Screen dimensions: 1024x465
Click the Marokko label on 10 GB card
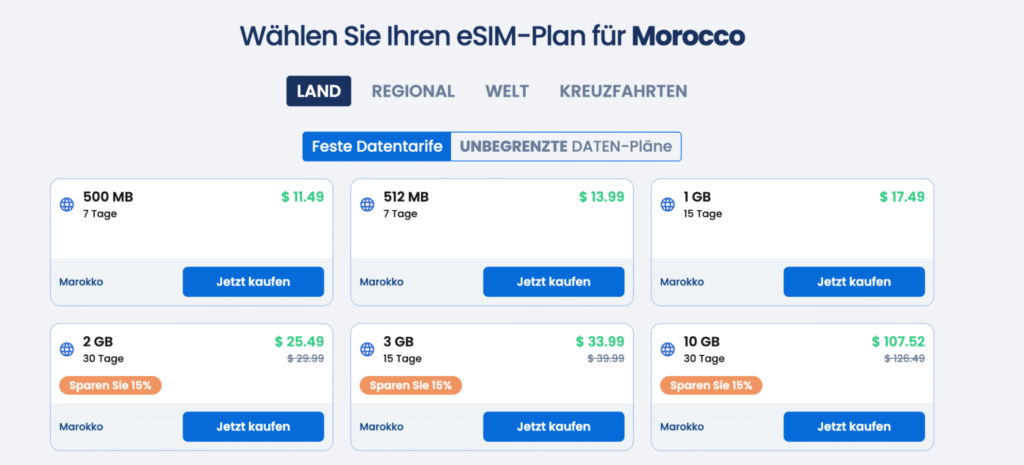(681, 427)
